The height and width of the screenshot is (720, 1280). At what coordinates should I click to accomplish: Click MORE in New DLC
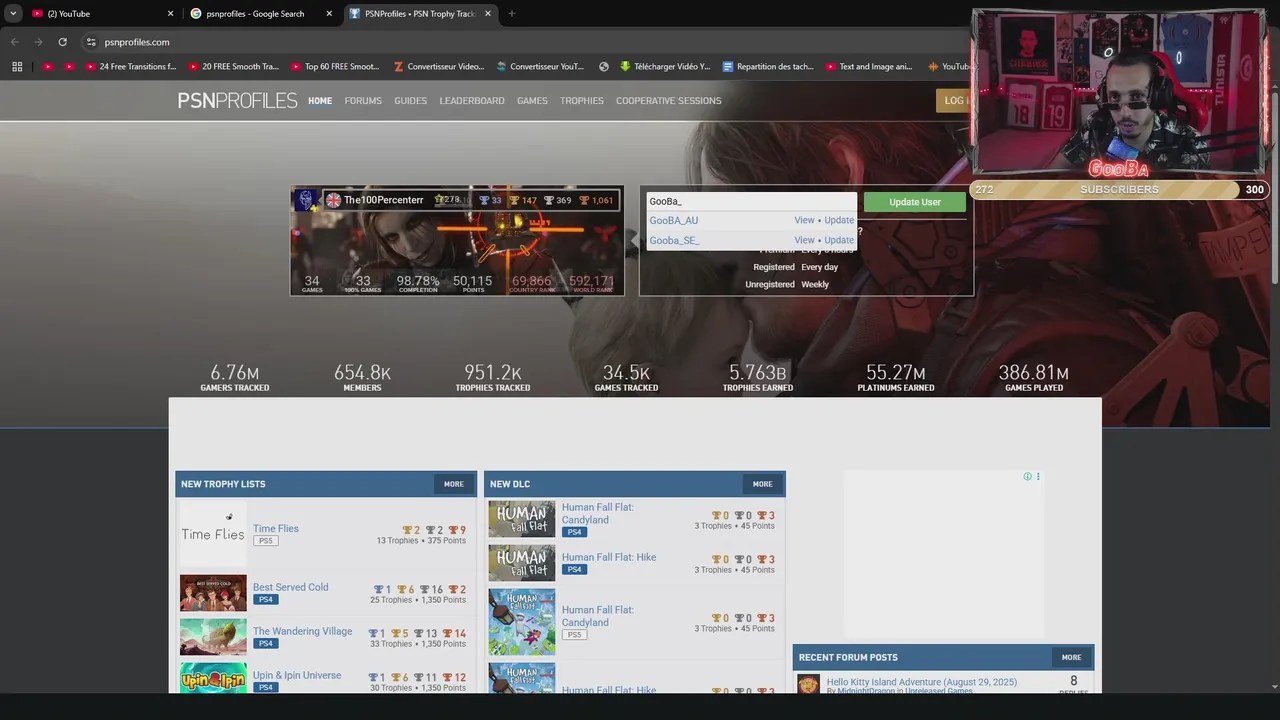(x=763, y=484)
